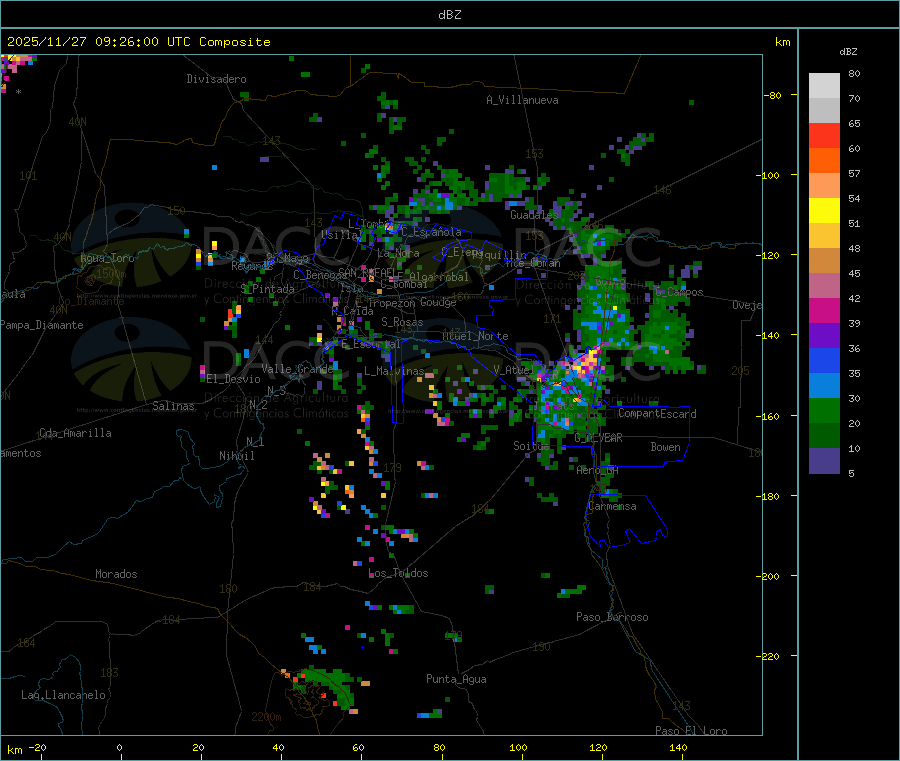Screen dimensions: 900x761
Task: Click the 'A_Villanueva' map label
Action: pos(522,100)
